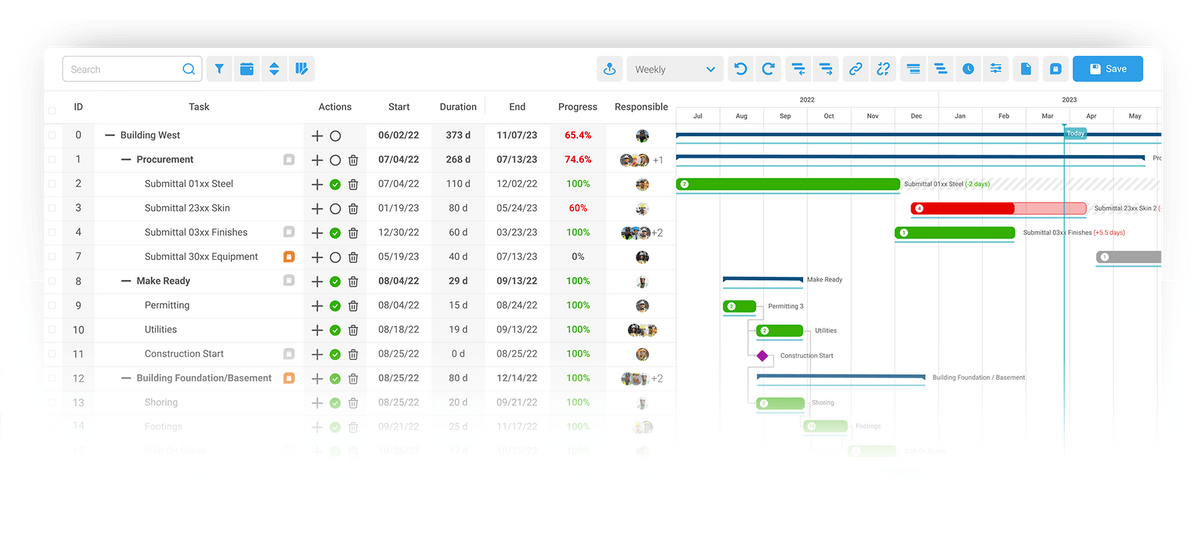Collapse the Make Ready task group
Viewport: 1200px width, 533px height.
(126, 281)
